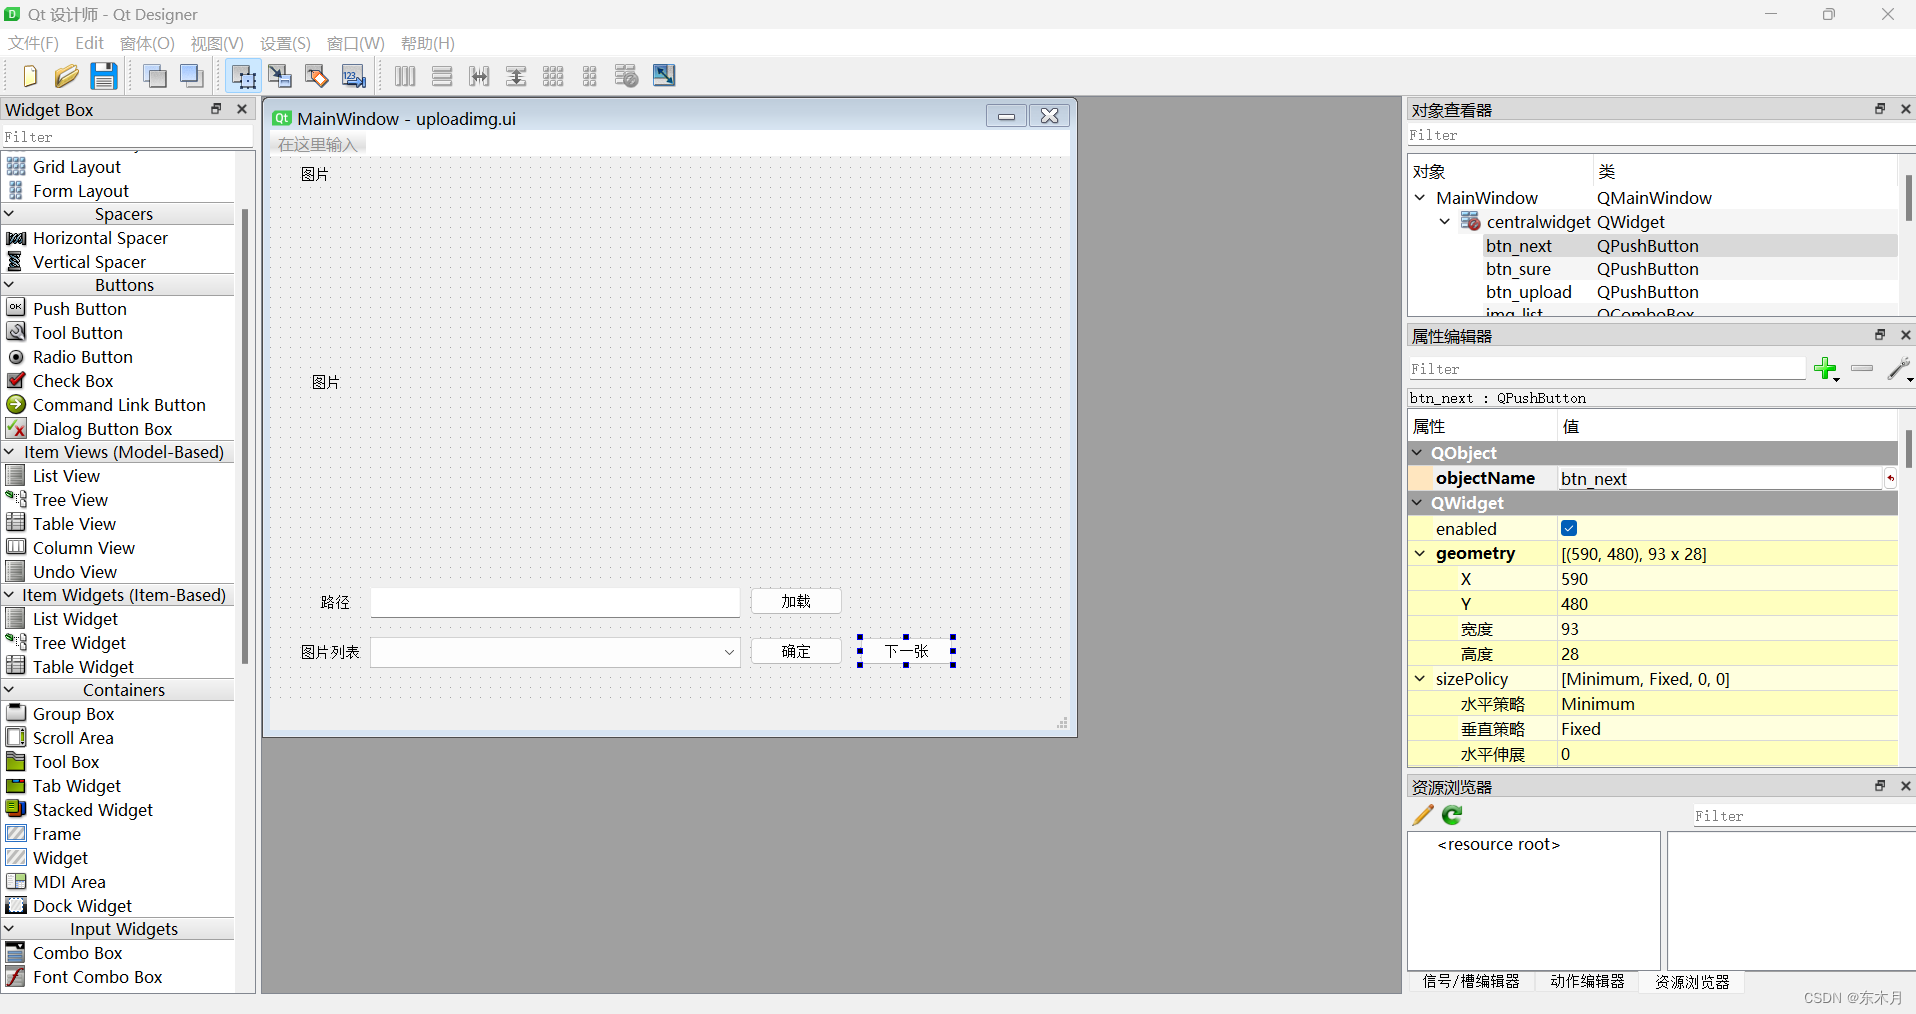Apply vertical splitter layout
This screenshot has width=1916, height=1014.
pos(516,76)
